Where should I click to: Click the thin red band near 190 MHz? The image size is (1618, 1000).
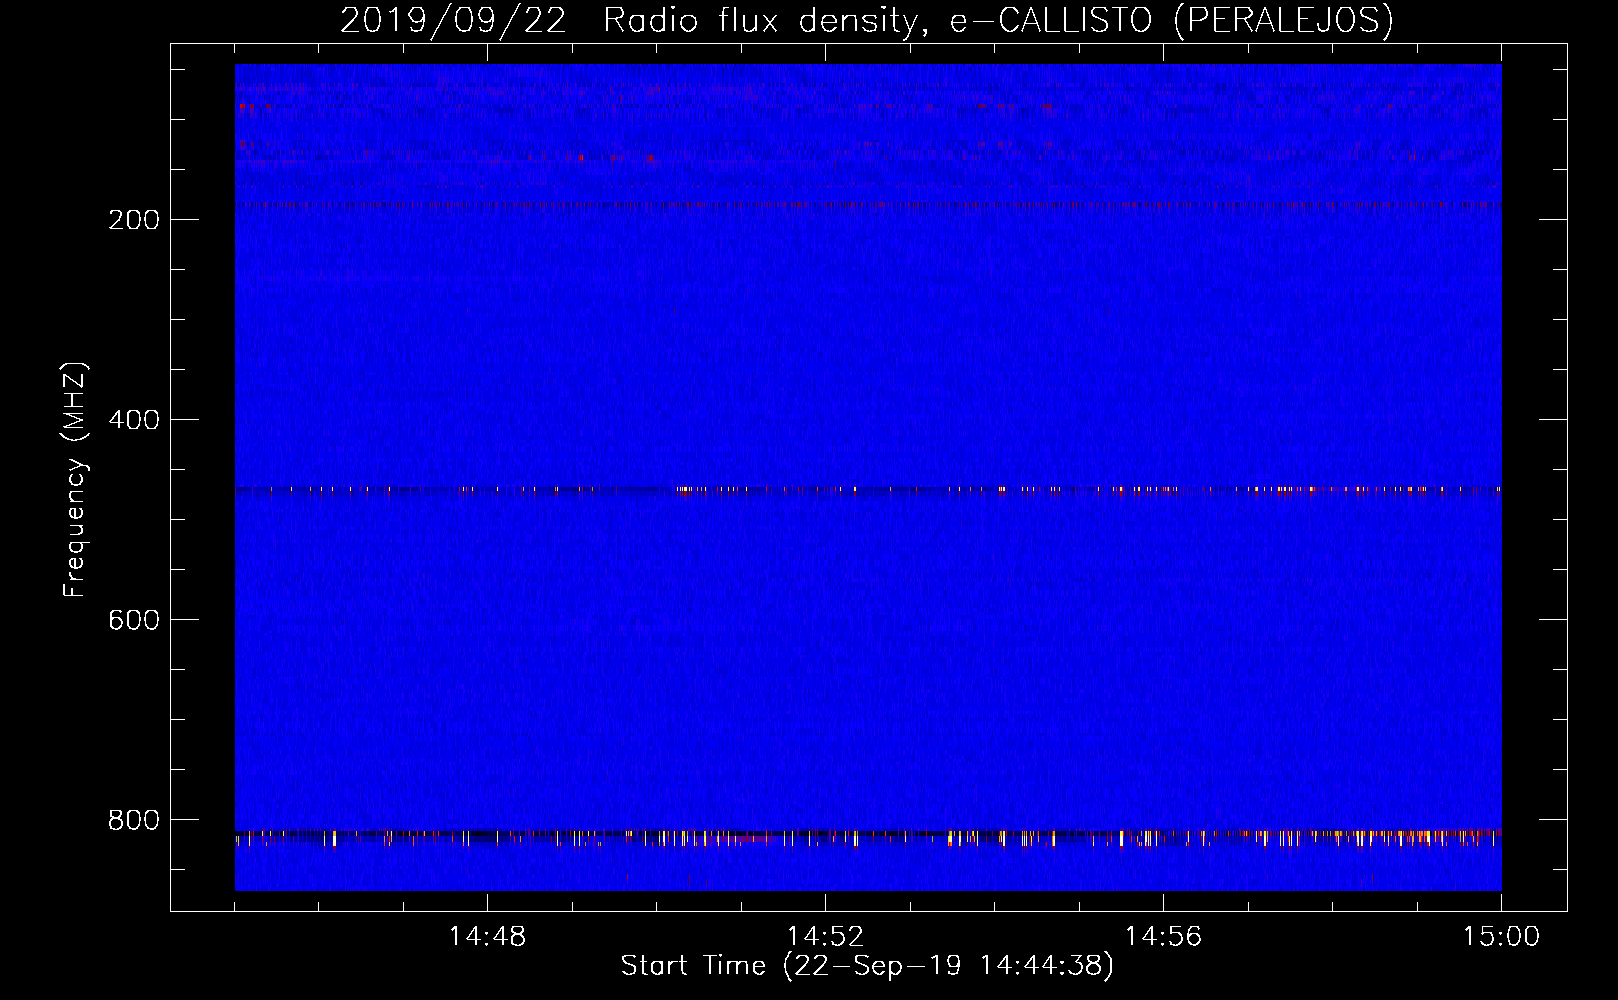pos(868,205)
